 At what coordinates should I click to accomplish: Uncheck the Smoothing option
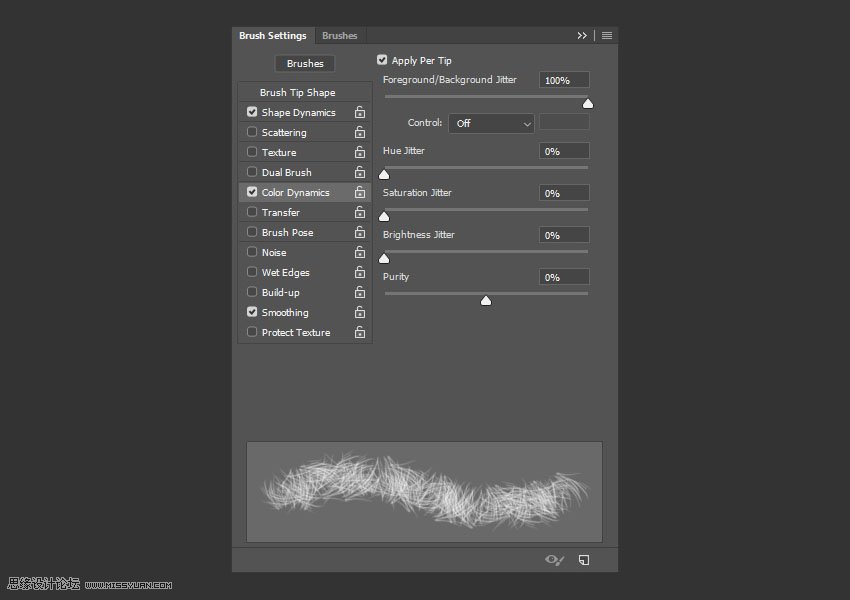click(x=252, y=312)
